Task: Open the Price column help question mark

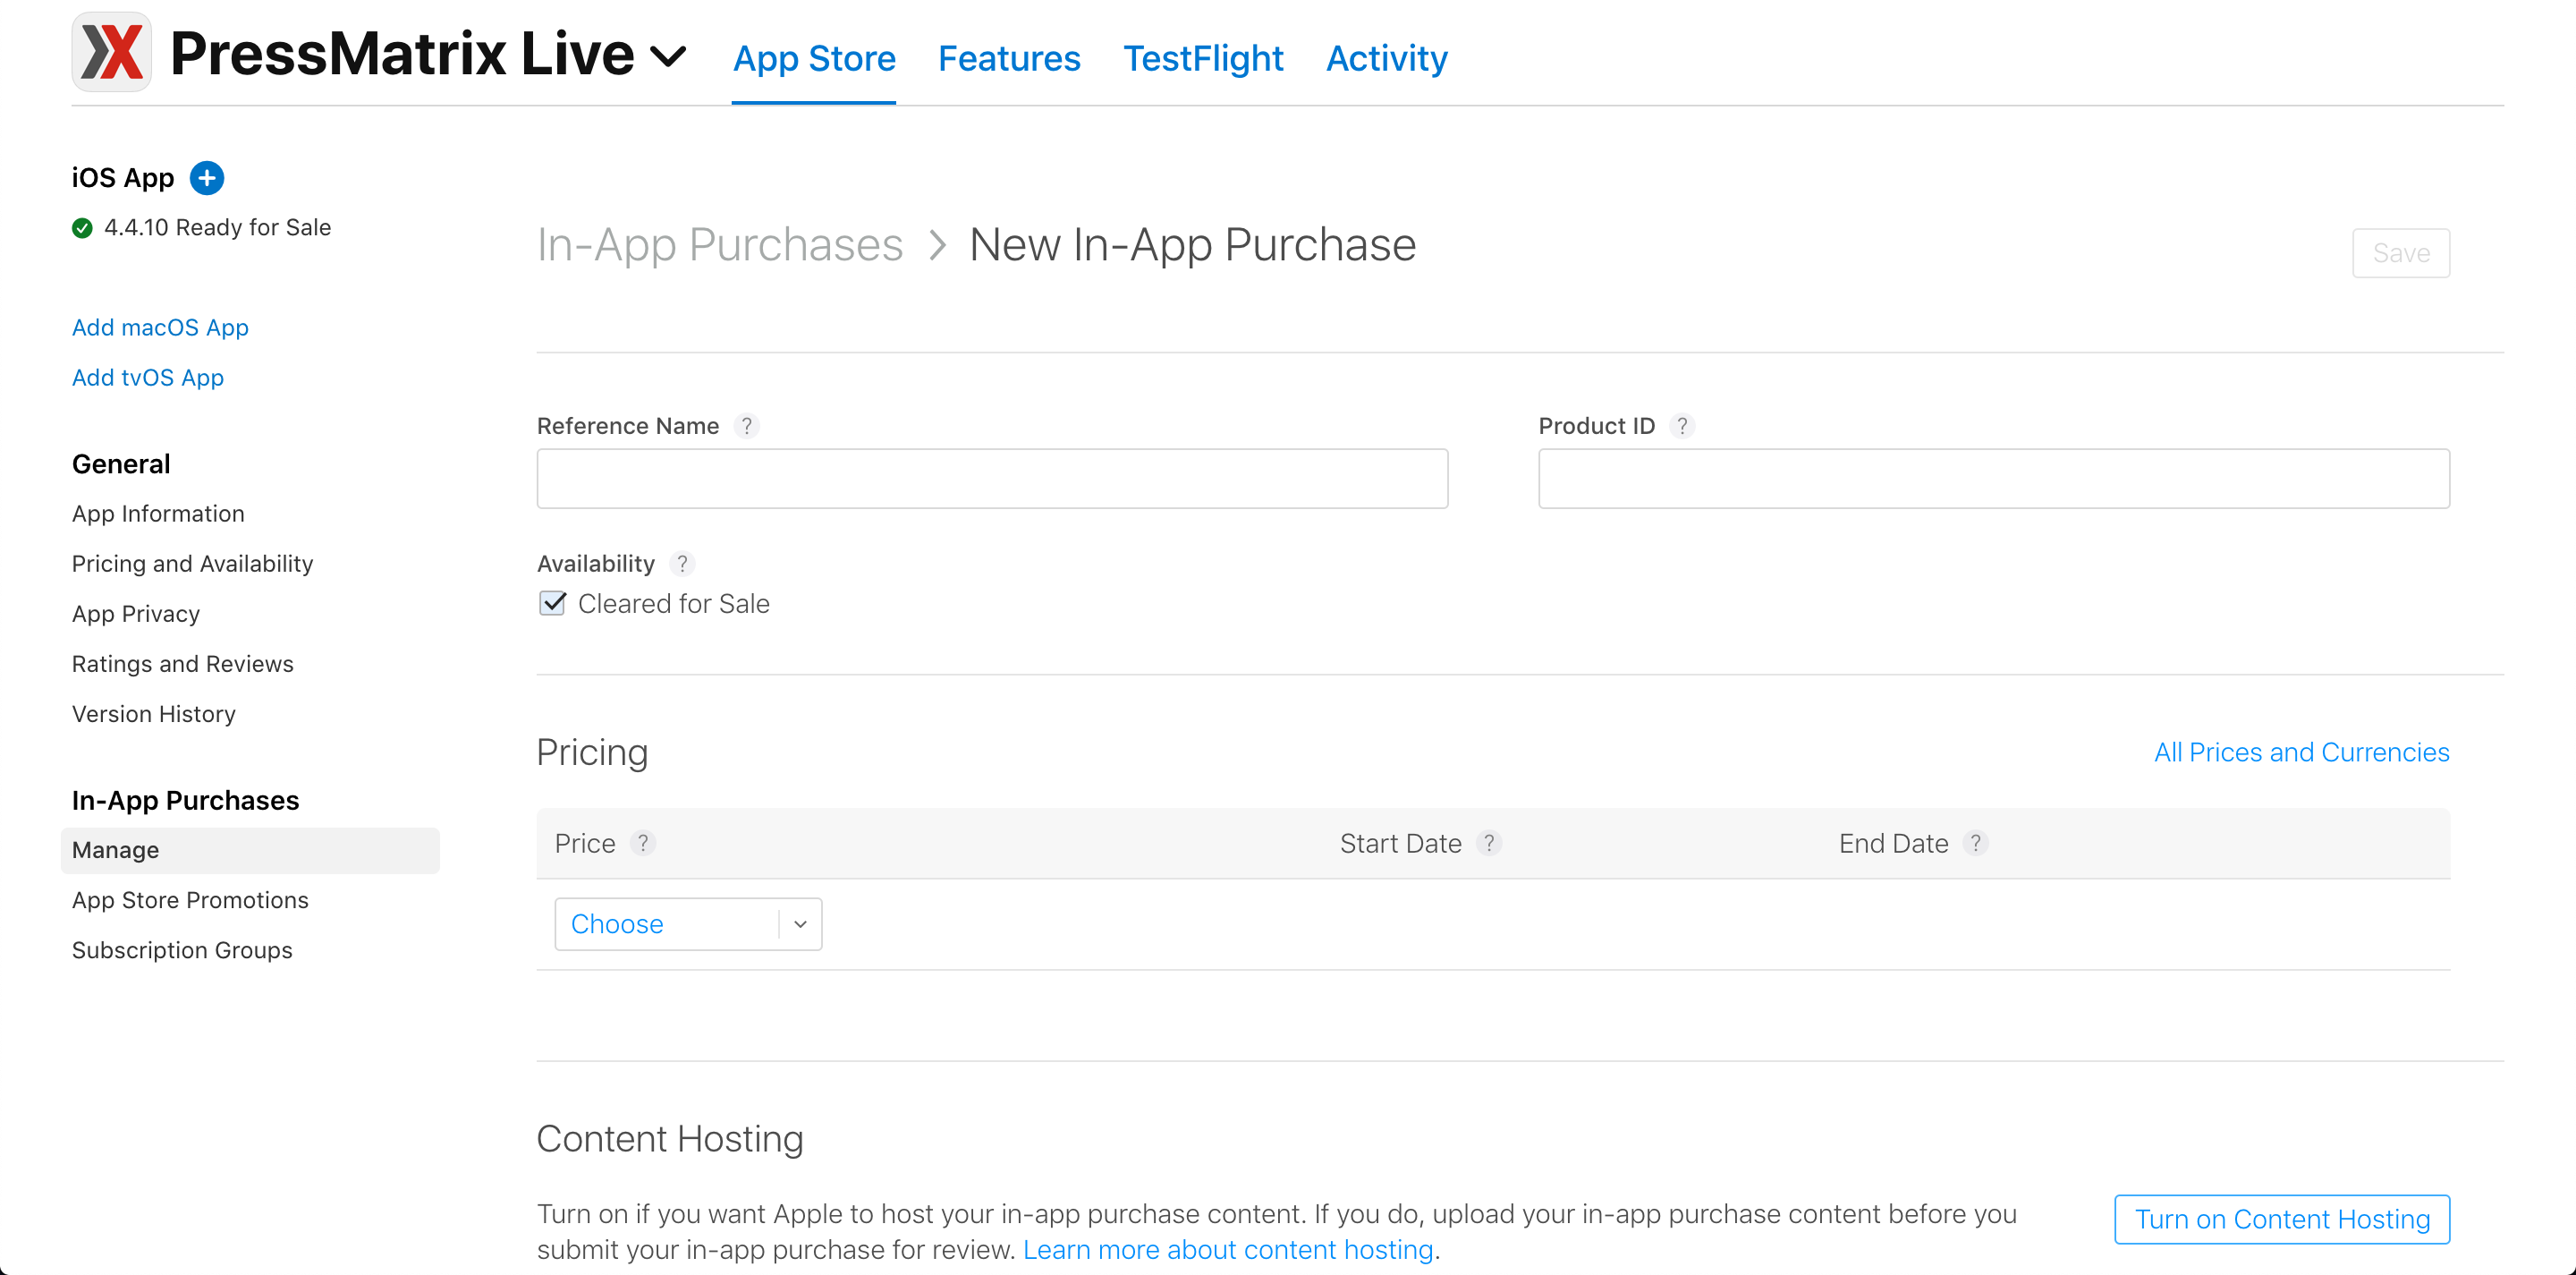Action: pos(643,843)
